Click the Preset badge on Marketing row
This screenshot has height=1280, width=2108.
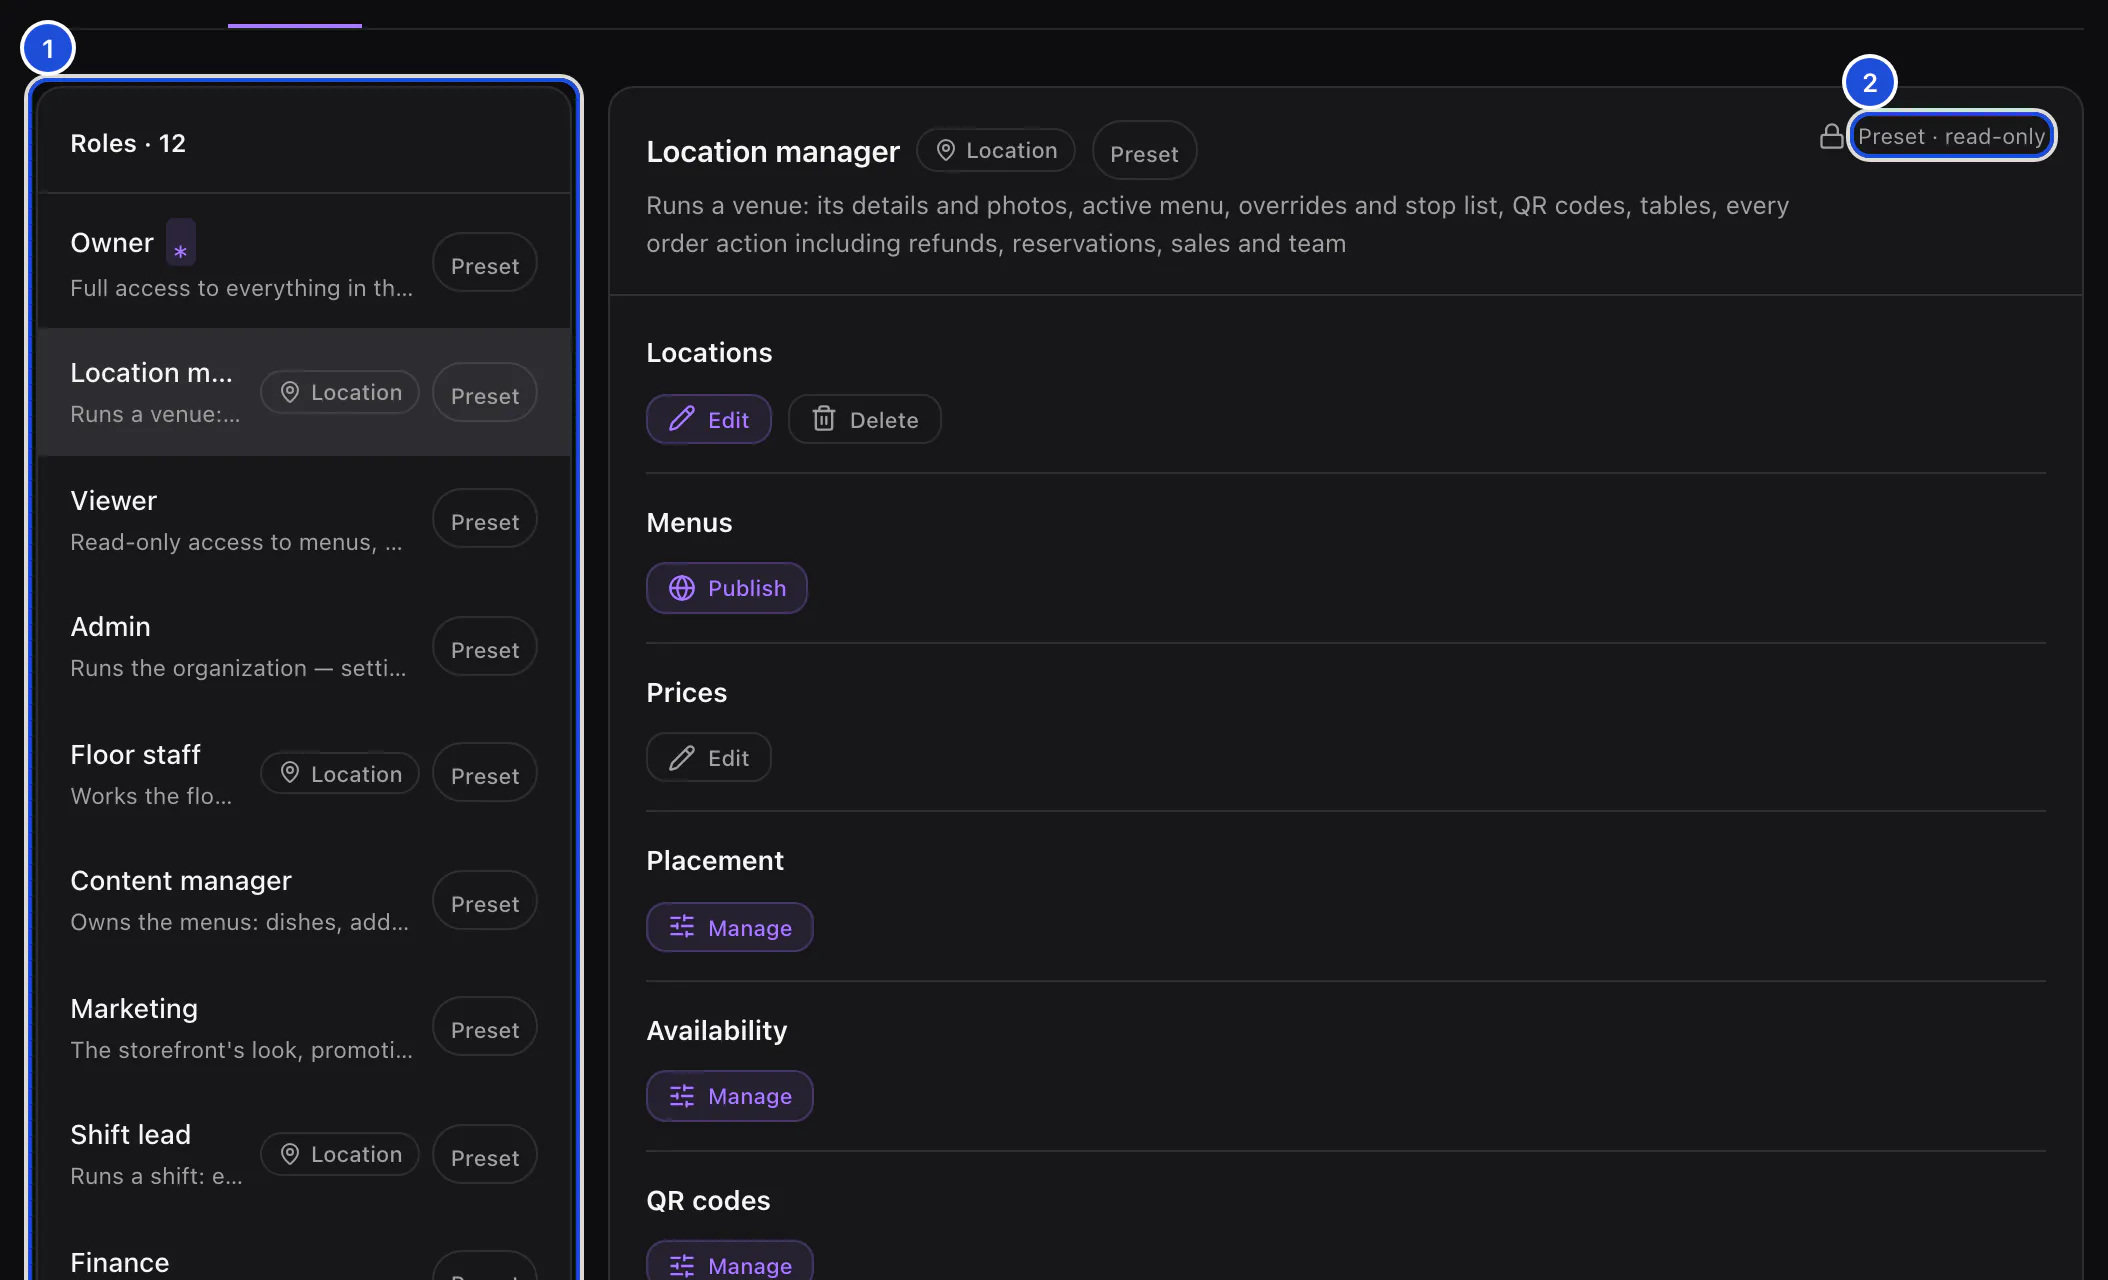coord(485,1028)
